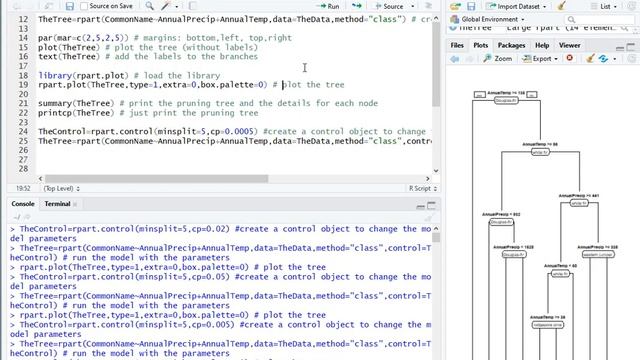The height and width of the screenshot is (360, 640).
Task: Switch to the Files tab
Action: coord(457,45)
